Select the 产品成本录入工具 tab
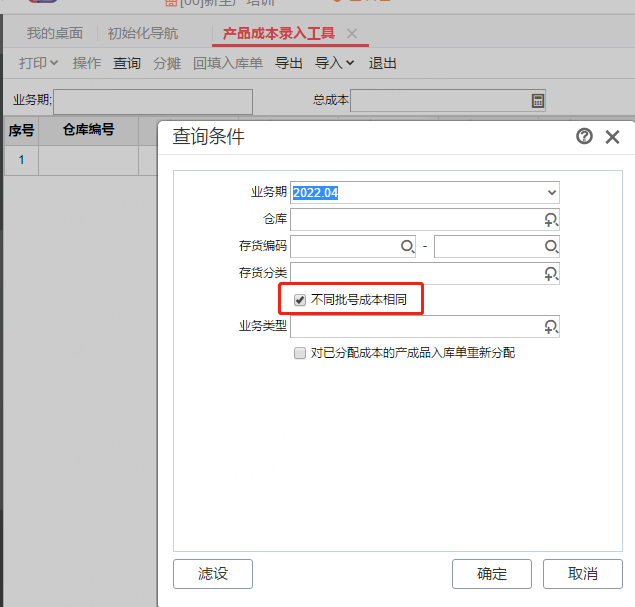The image size is (635, 607). [x=279, y=33]
